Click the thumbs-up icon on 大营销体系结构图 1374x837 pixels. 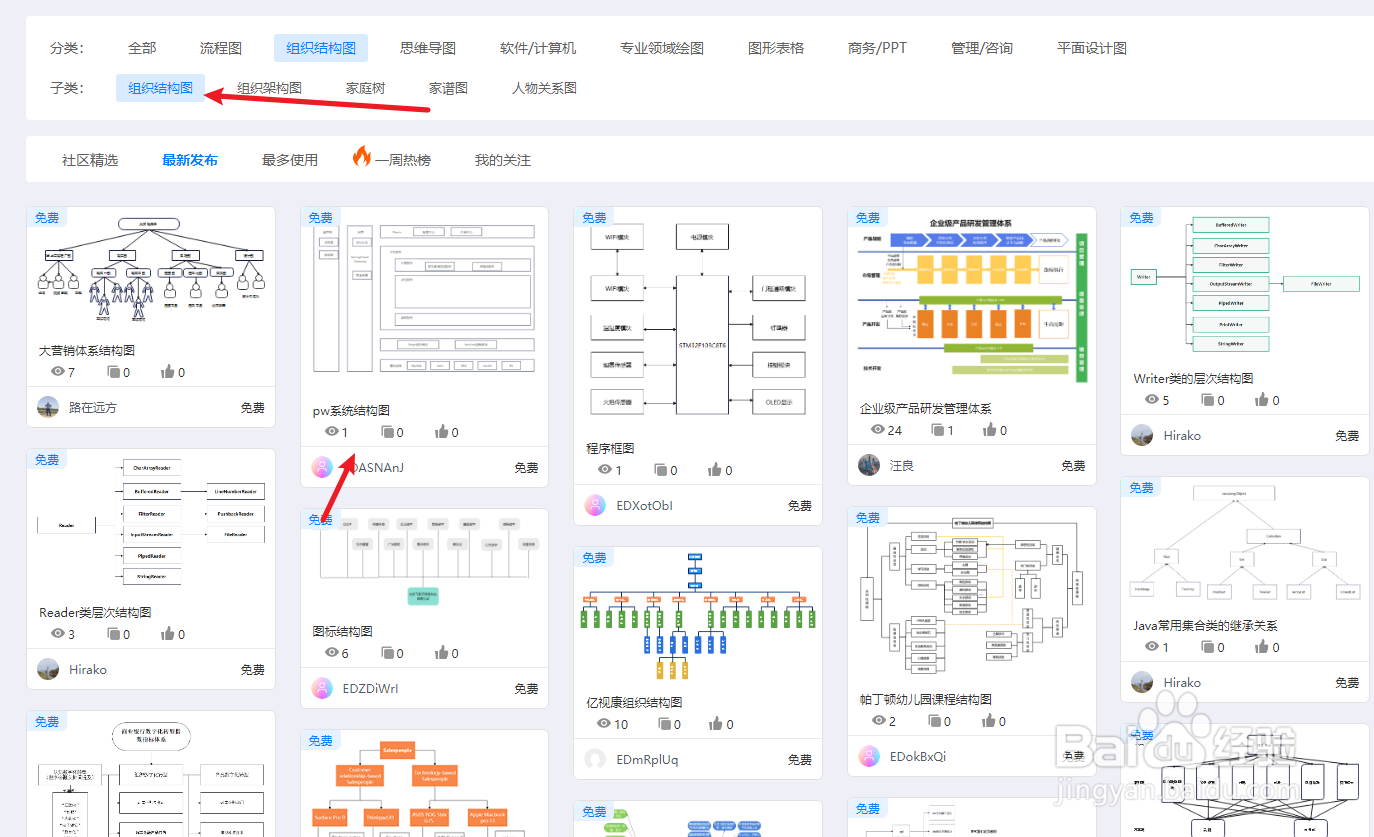166,371
